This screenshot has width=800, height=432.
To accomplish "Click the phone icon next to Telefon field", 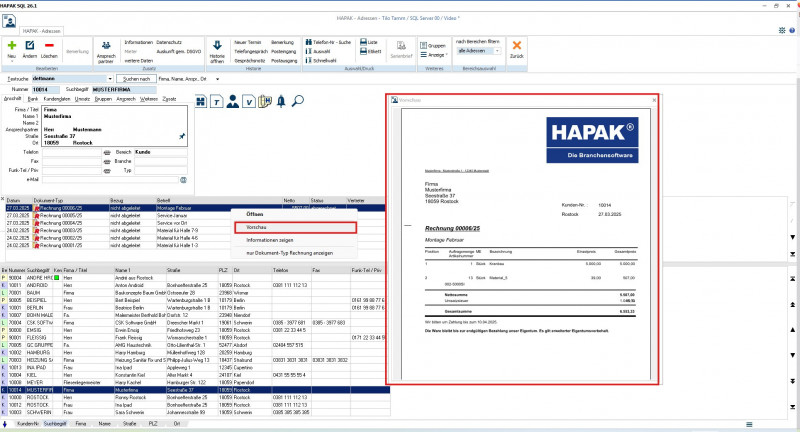I will [107, 153].
